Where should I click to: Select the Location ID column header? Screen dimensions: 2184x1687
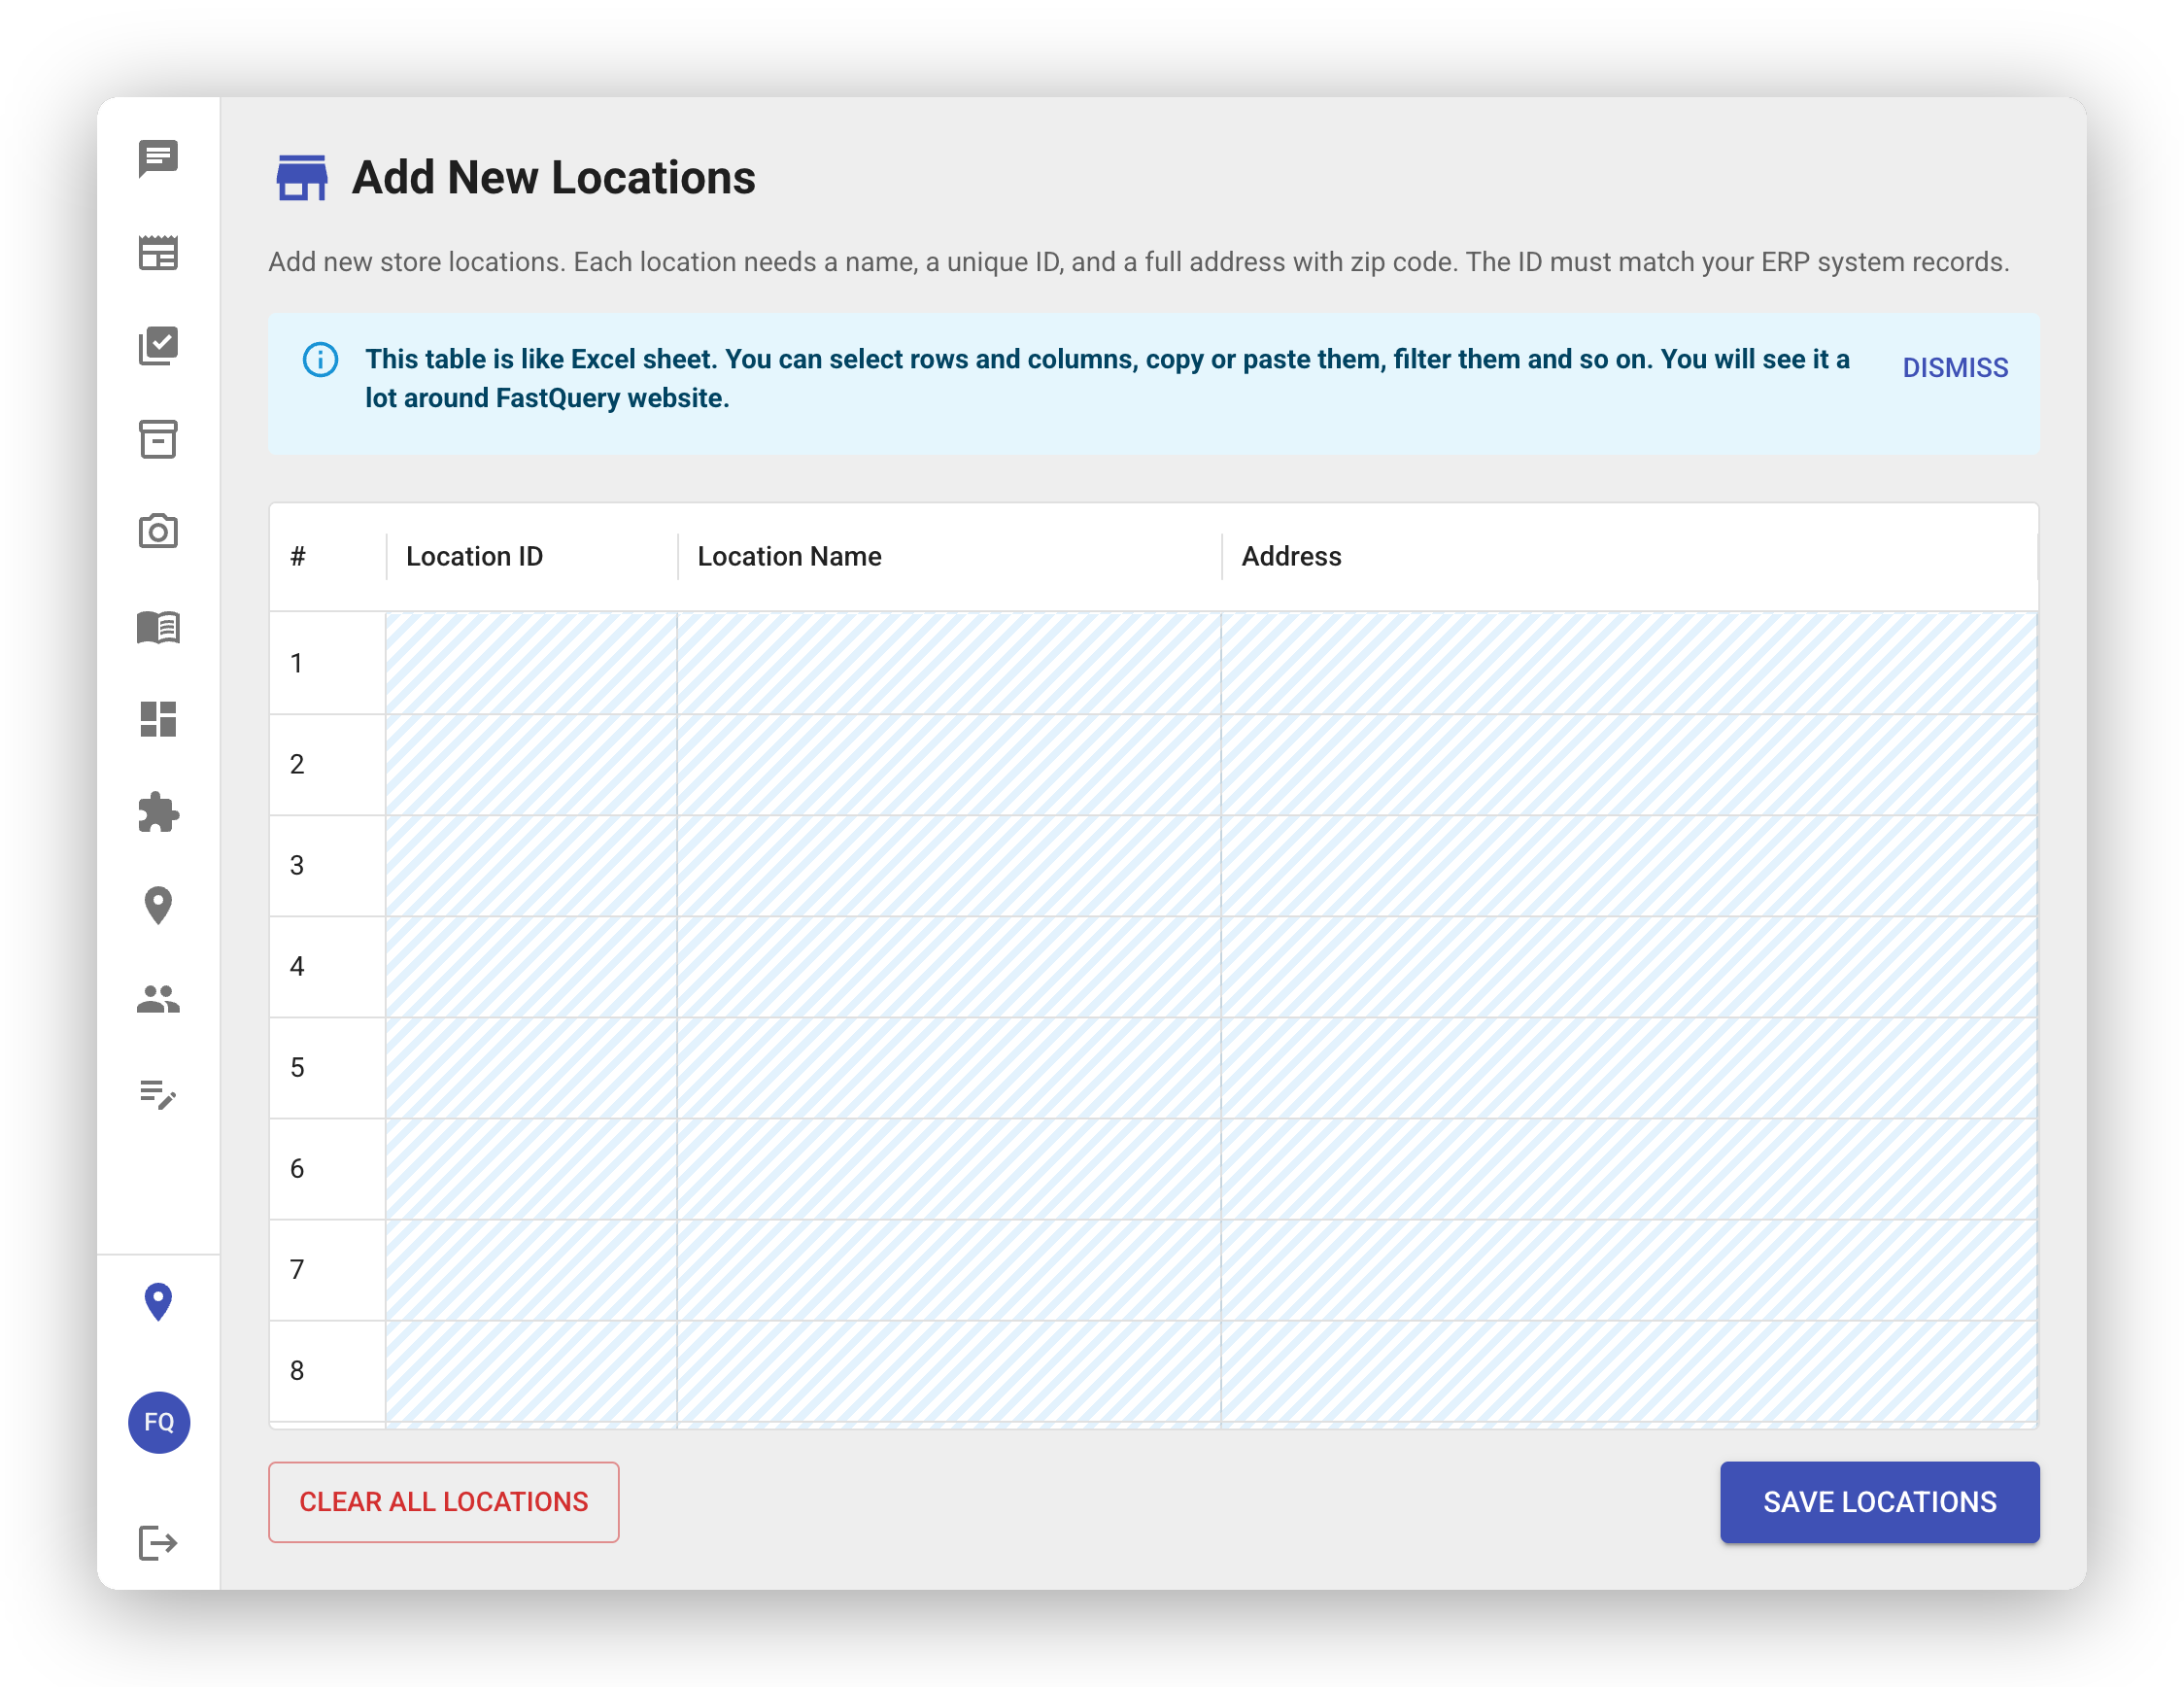coord(475,556)
